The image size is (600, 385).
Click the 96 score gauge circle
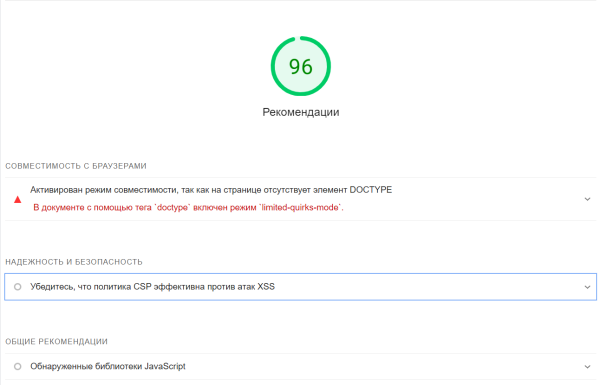pos(301,66)
